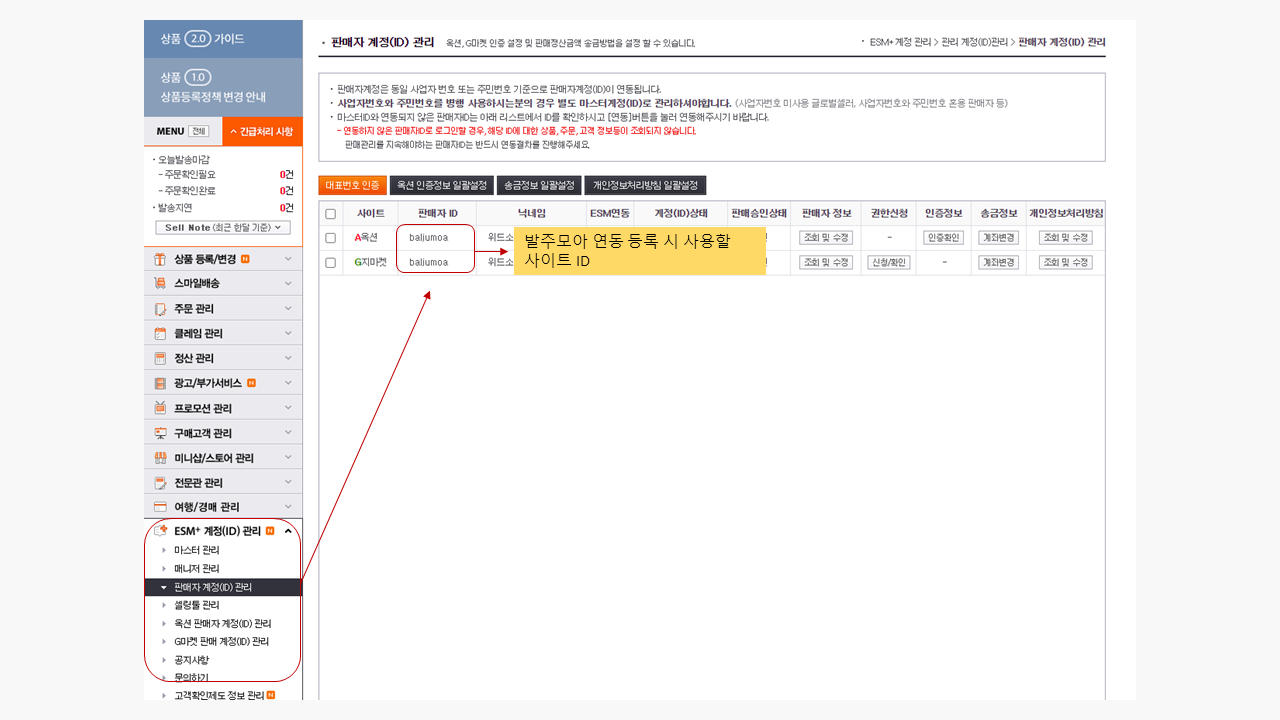Click the 여행/경매 관리 card icon
1280x720 pixels.
[160, 507]
